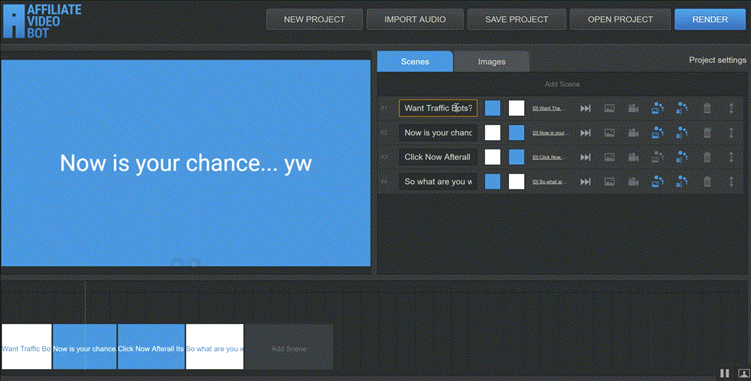The width and height of the screenshot is (751, 381).
Task: Click the blue first swatch in the So what are you row
Action: [492, 182]
